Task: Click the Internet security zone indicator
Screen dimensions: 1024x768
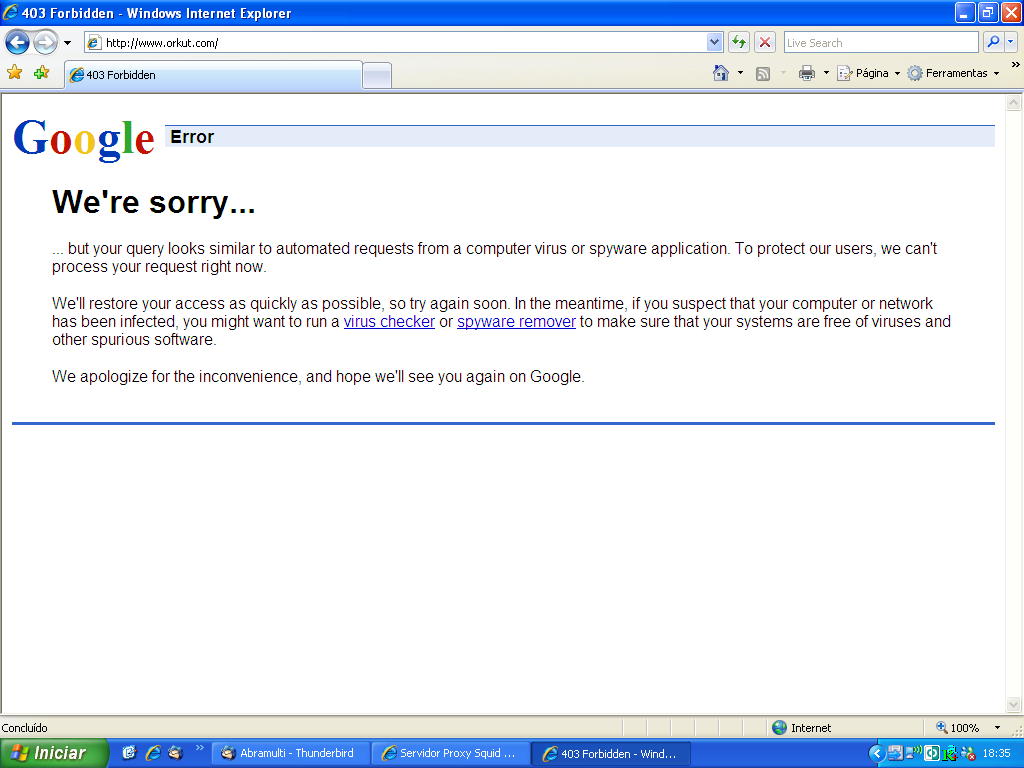Action: [x=801, y=728]
